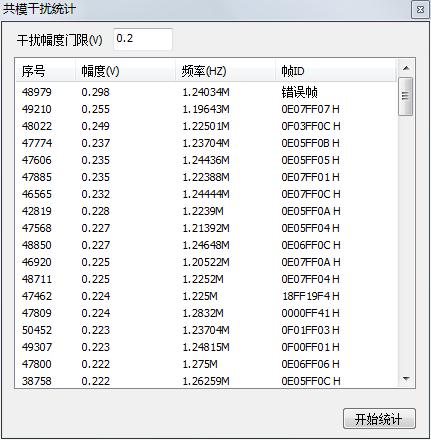This screenshot has height=440, width=431.
Task: Close the 共模干扰统计 dialog
Action: click(x=421, y=10)
